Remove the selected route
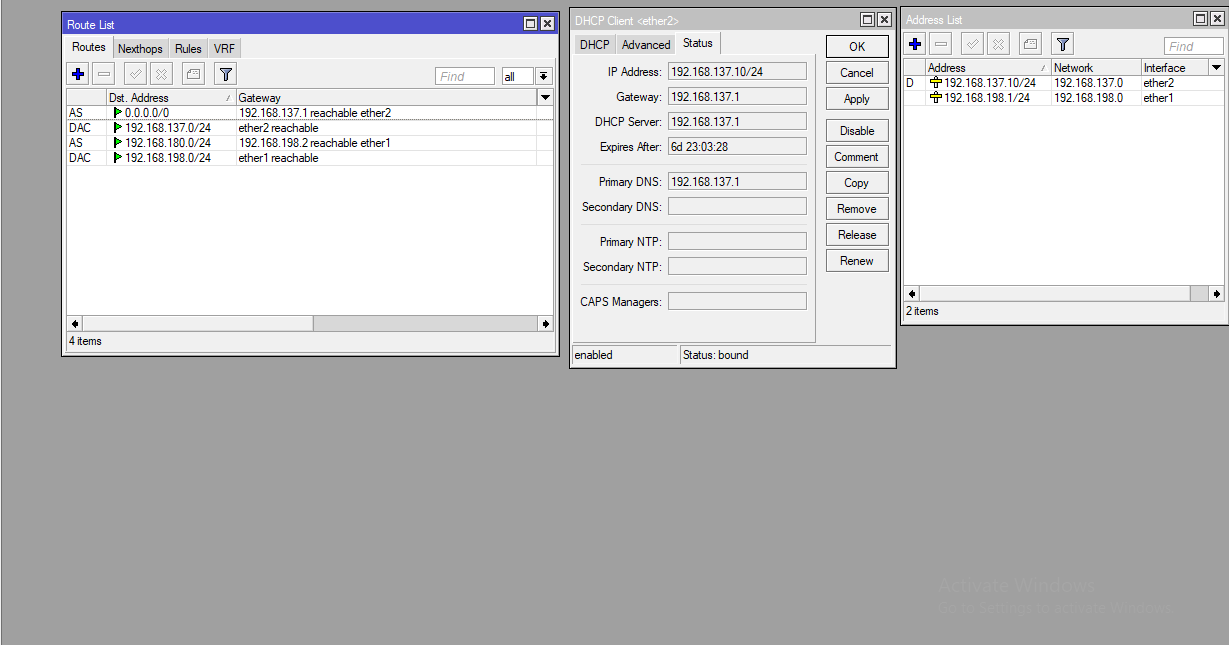The width and height of the screenshot is (1229, 645). [104, 74]
